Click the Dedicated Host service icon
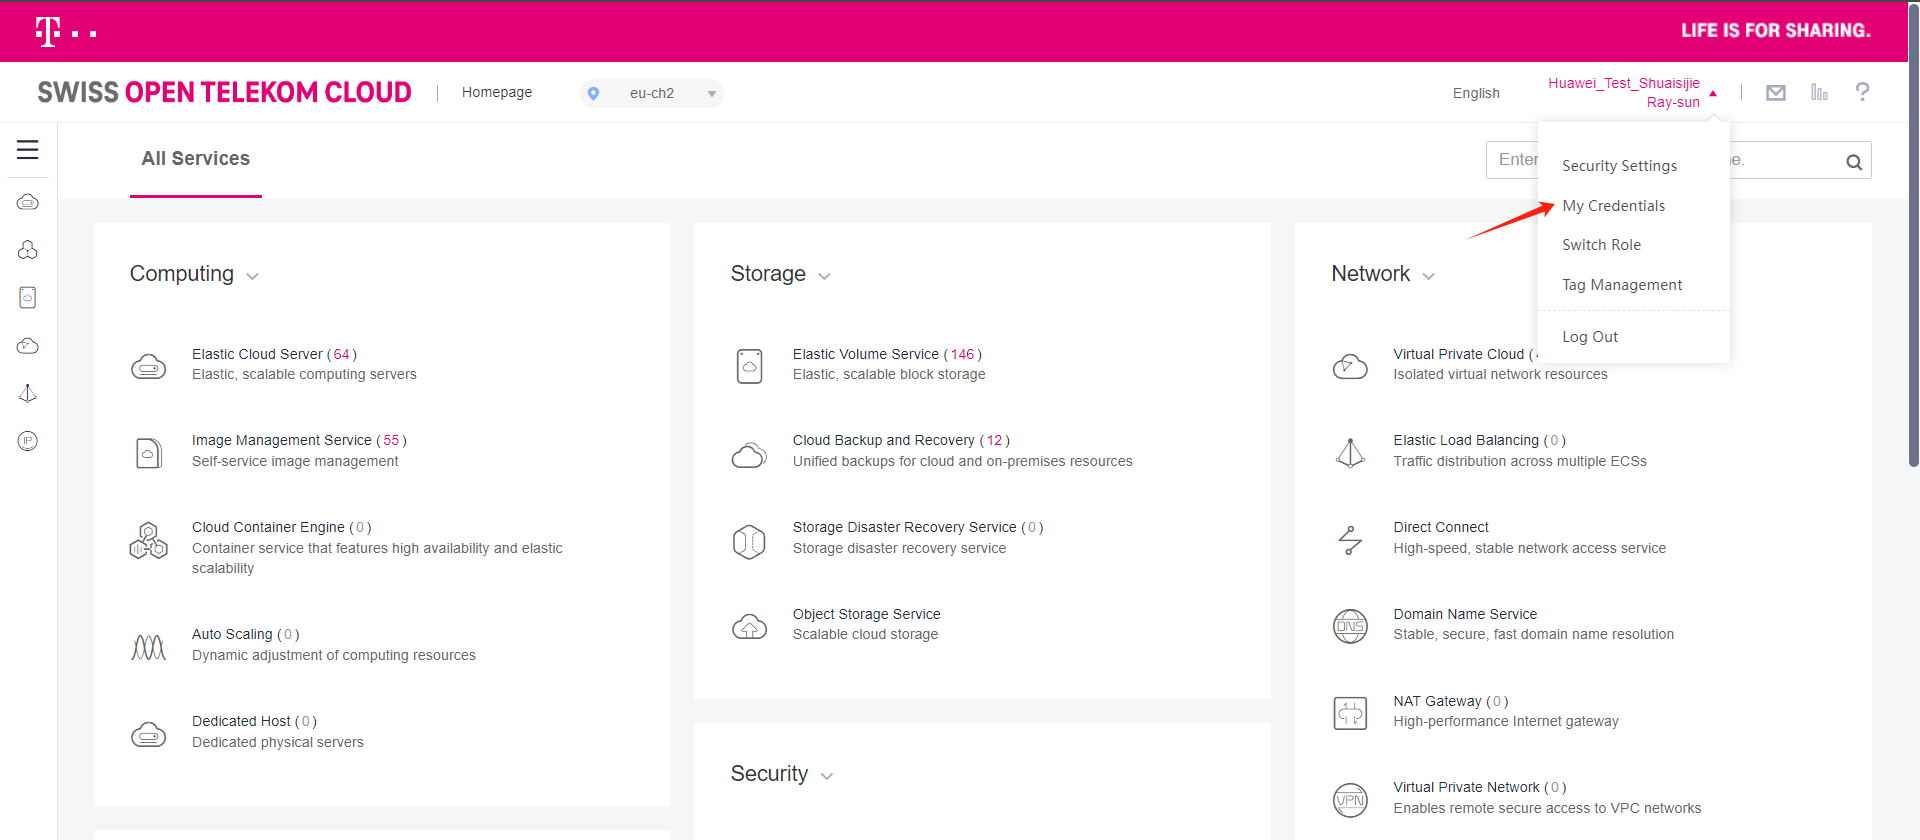 pos(149,735)
